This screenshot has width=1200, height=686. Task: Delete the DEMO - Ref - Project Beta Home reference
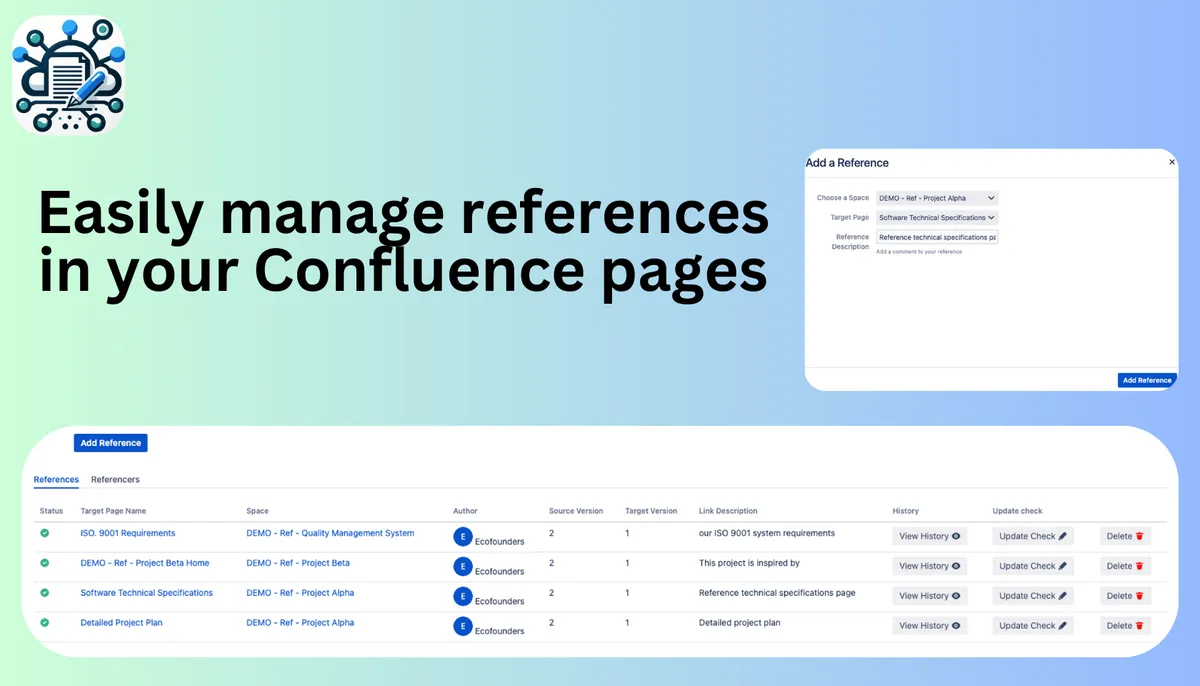(x=1125, y=566)
